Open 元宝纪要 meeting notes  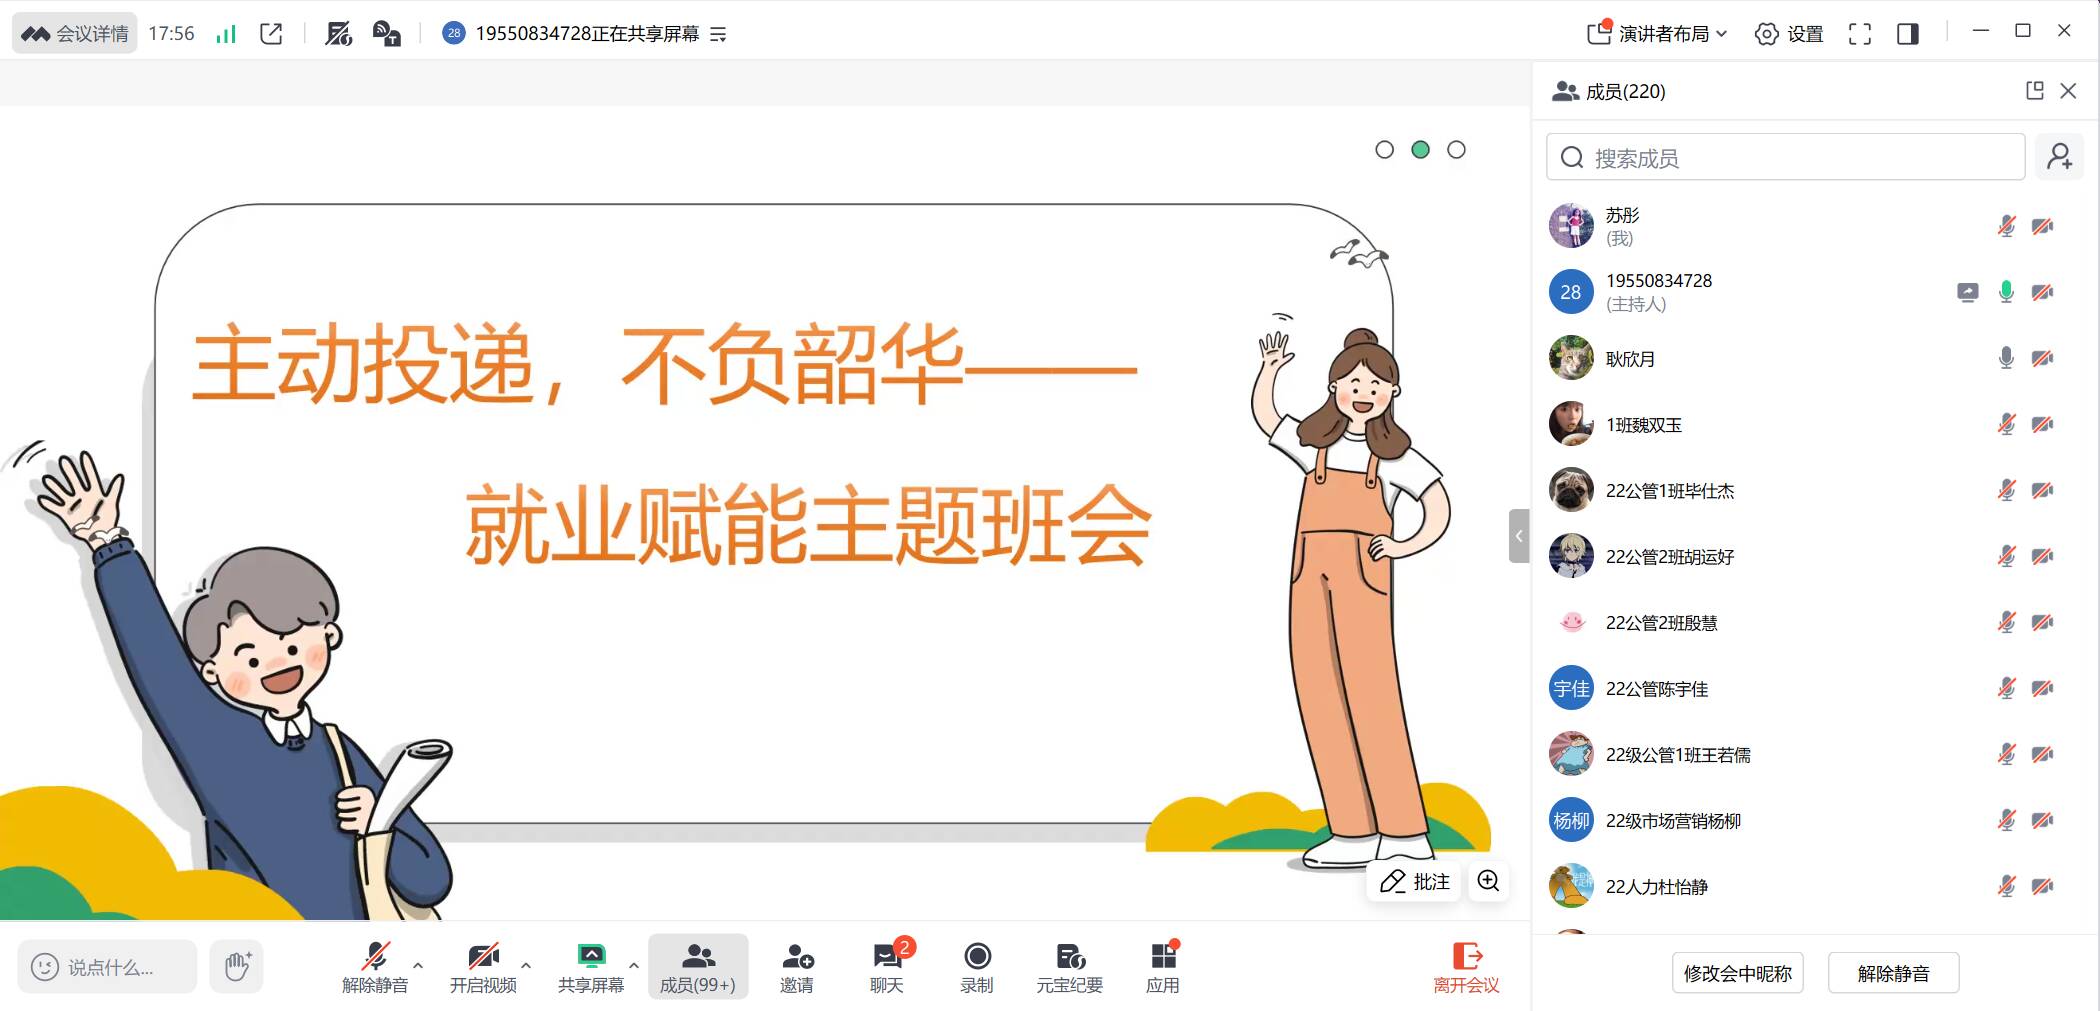(x=1069, y=967)
